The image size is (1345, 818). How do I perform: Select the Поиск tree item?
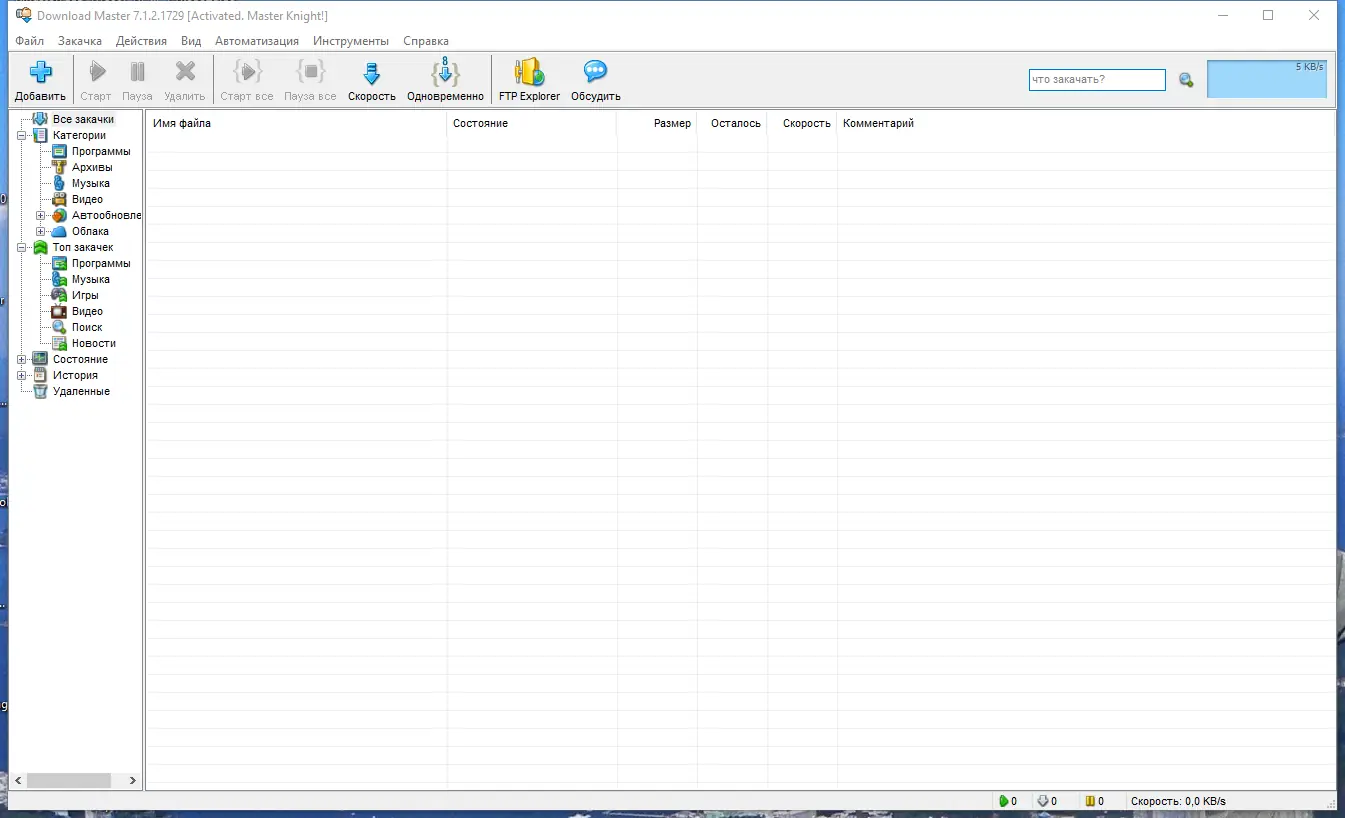[87, 328]
